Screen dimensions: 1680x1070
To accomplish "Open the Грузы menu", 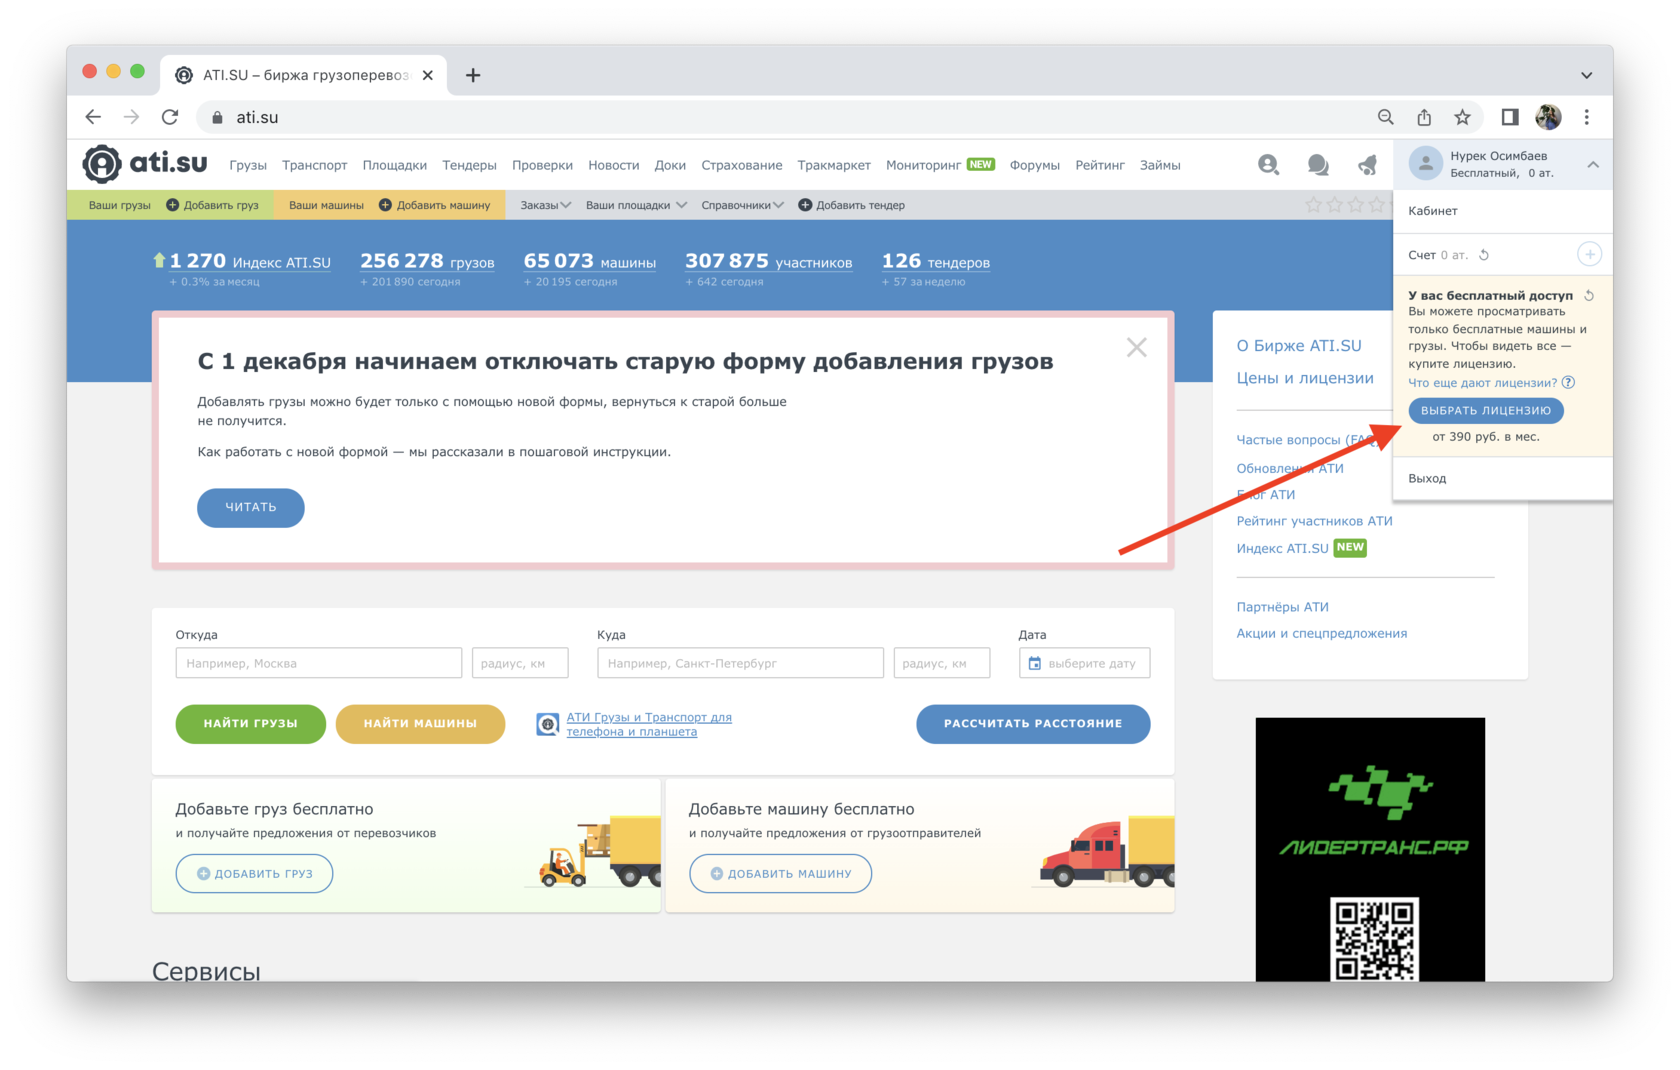I will [x=248, y=165].
